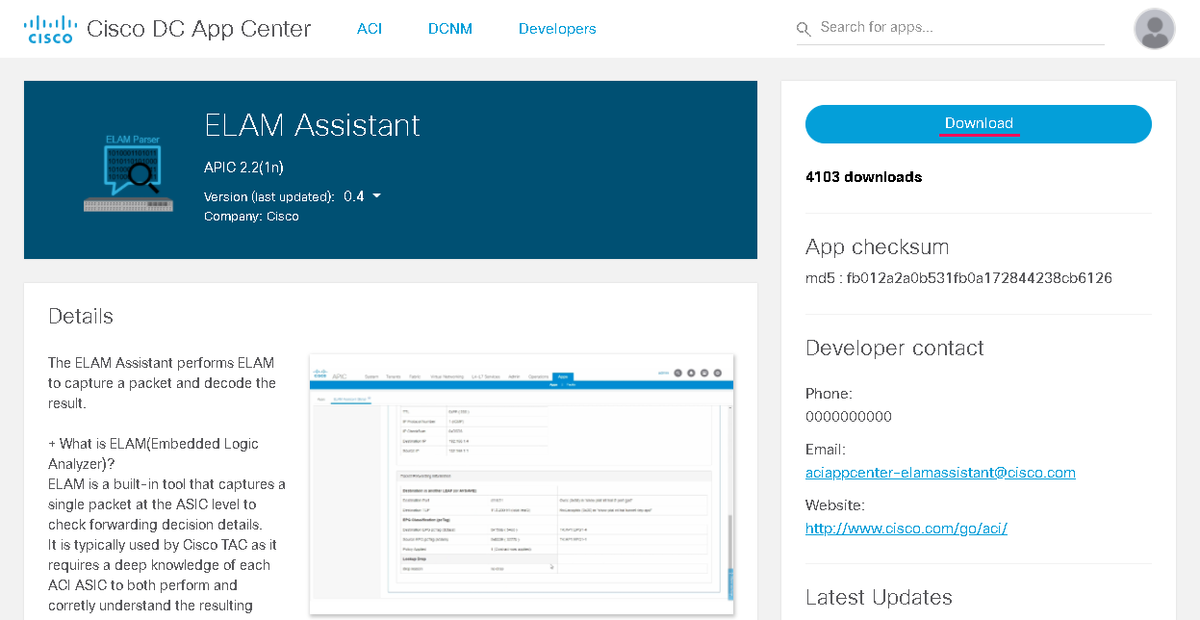Open the APIC screenshot thumbnail in Details
1200x620 pixels.
522,482
